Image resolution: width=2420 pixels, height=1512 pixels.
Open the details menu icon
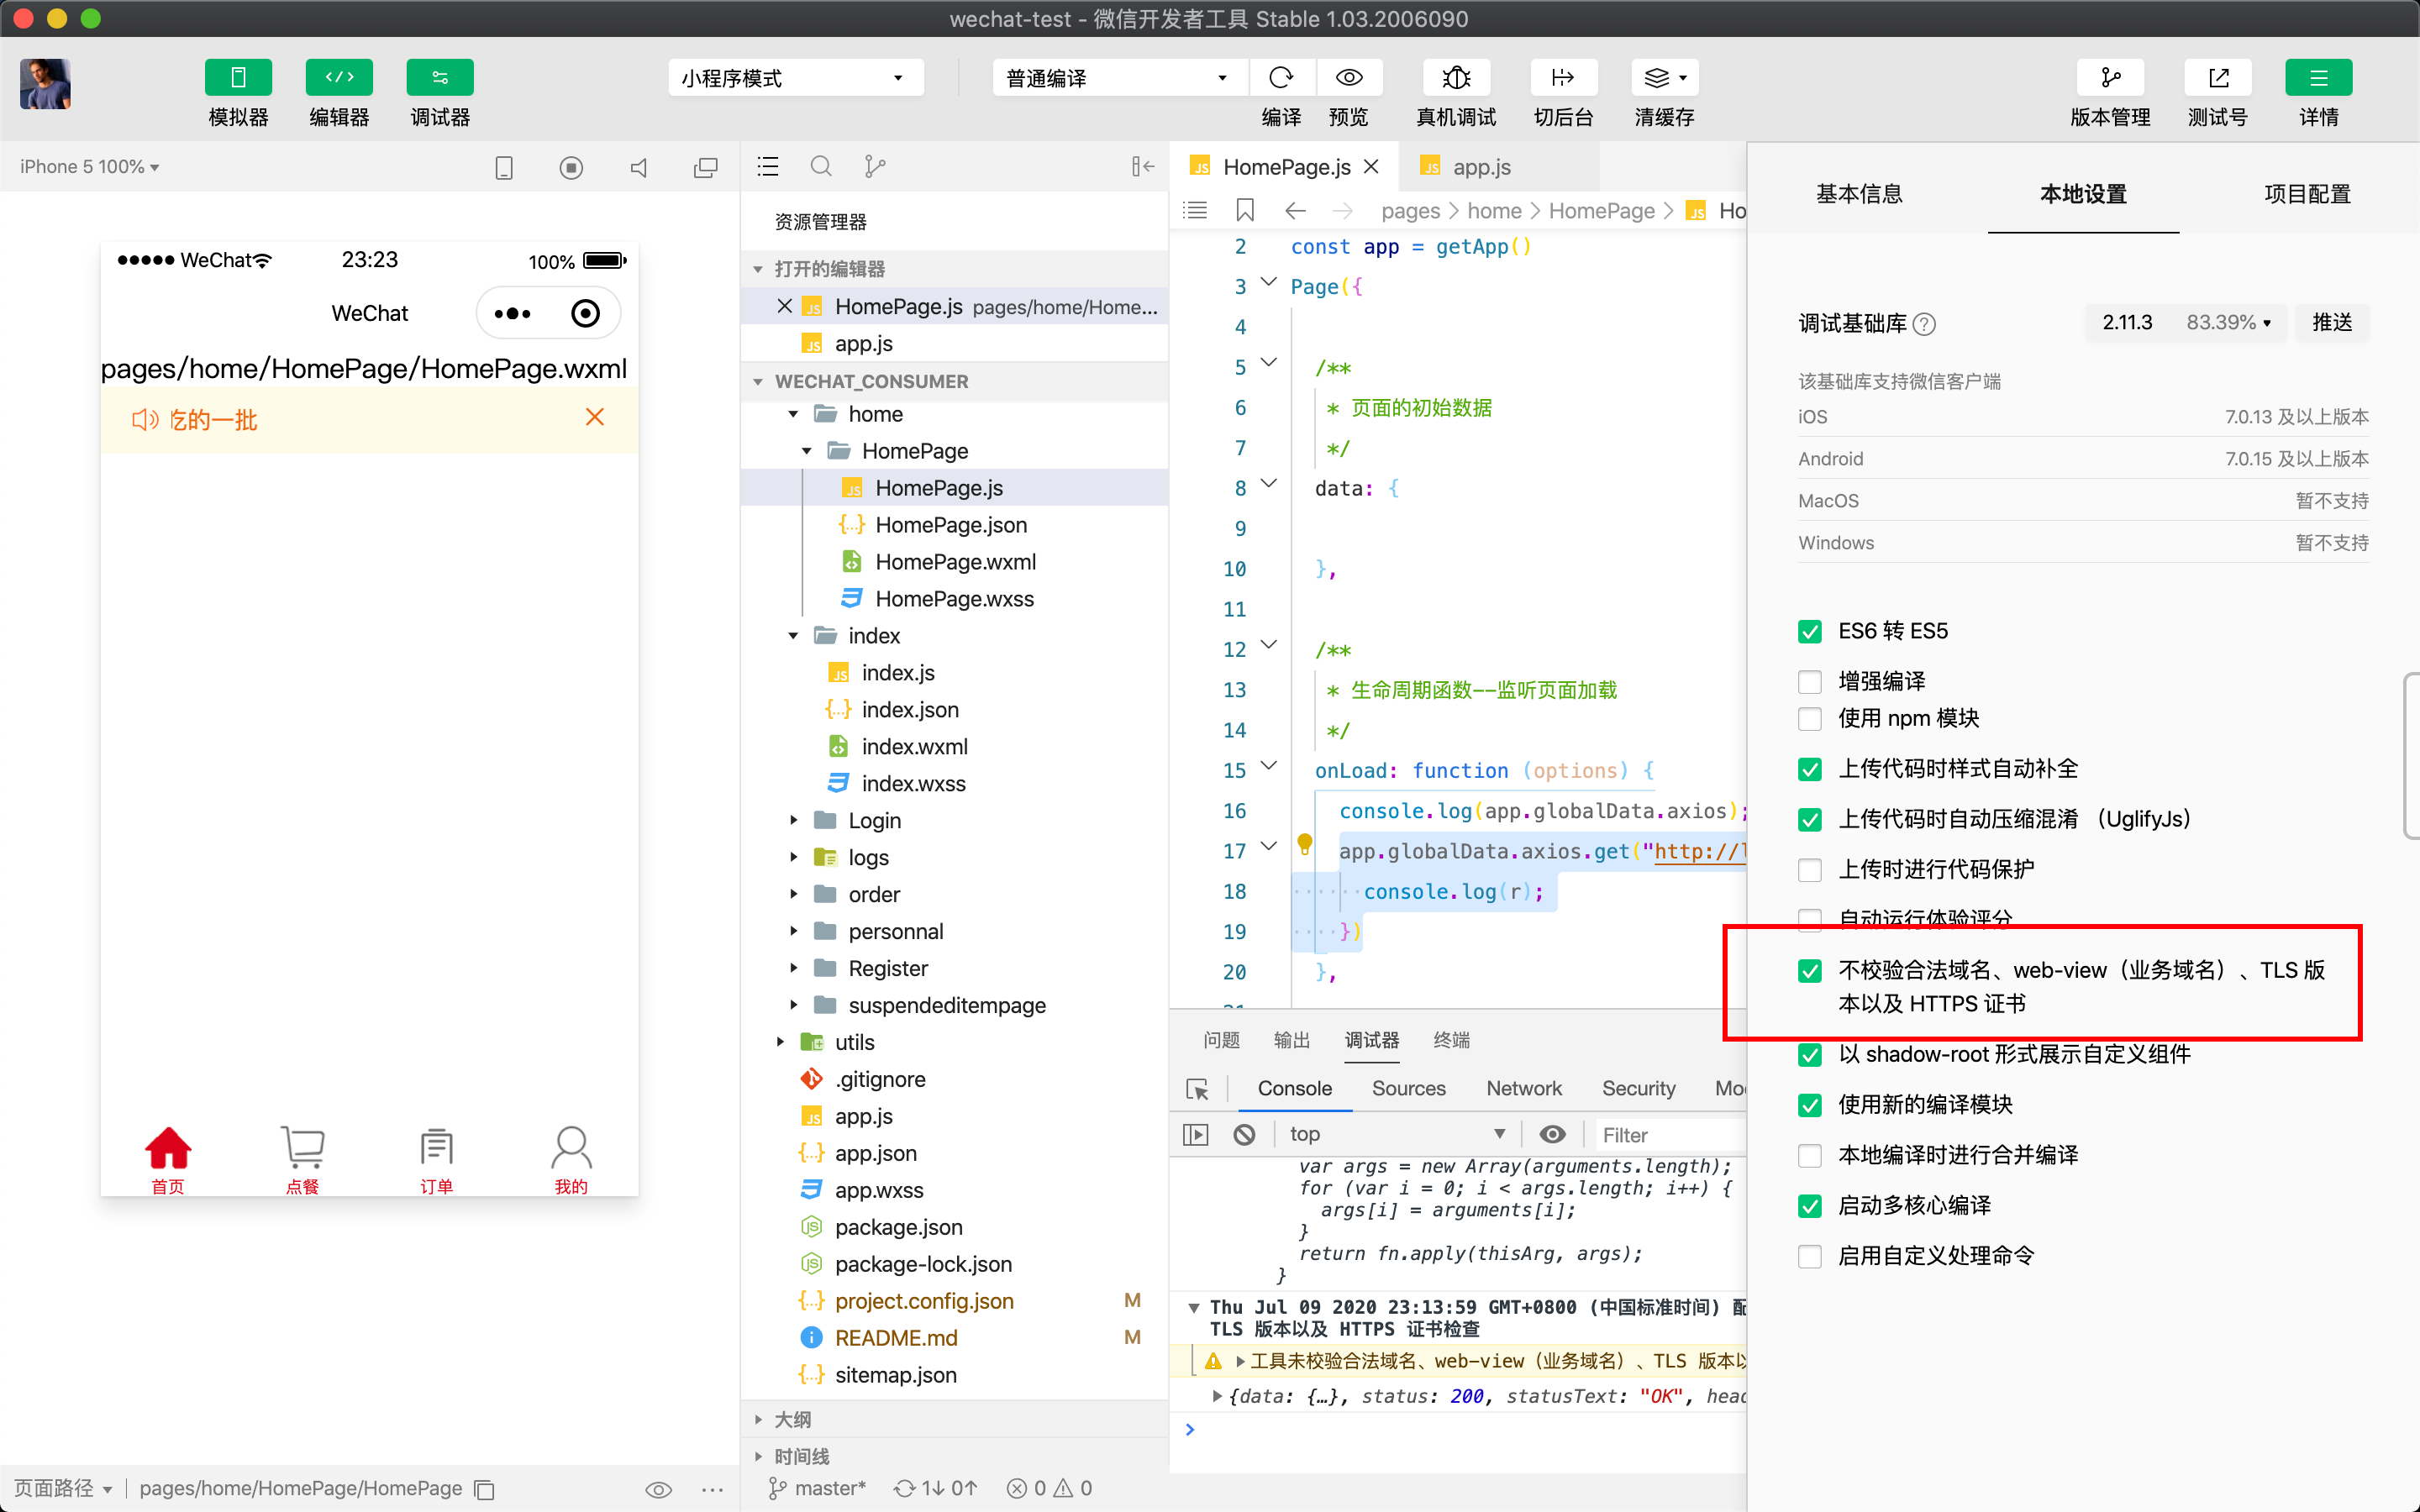pos(2318,78)
